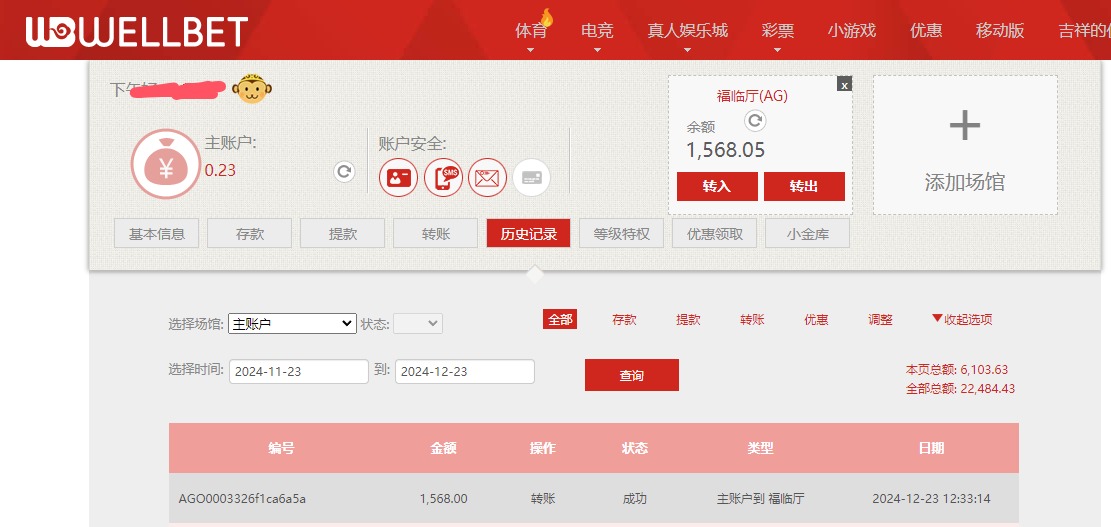Refresh the main account balance
Screen dimensions: 1111x527
click(344, 172)
